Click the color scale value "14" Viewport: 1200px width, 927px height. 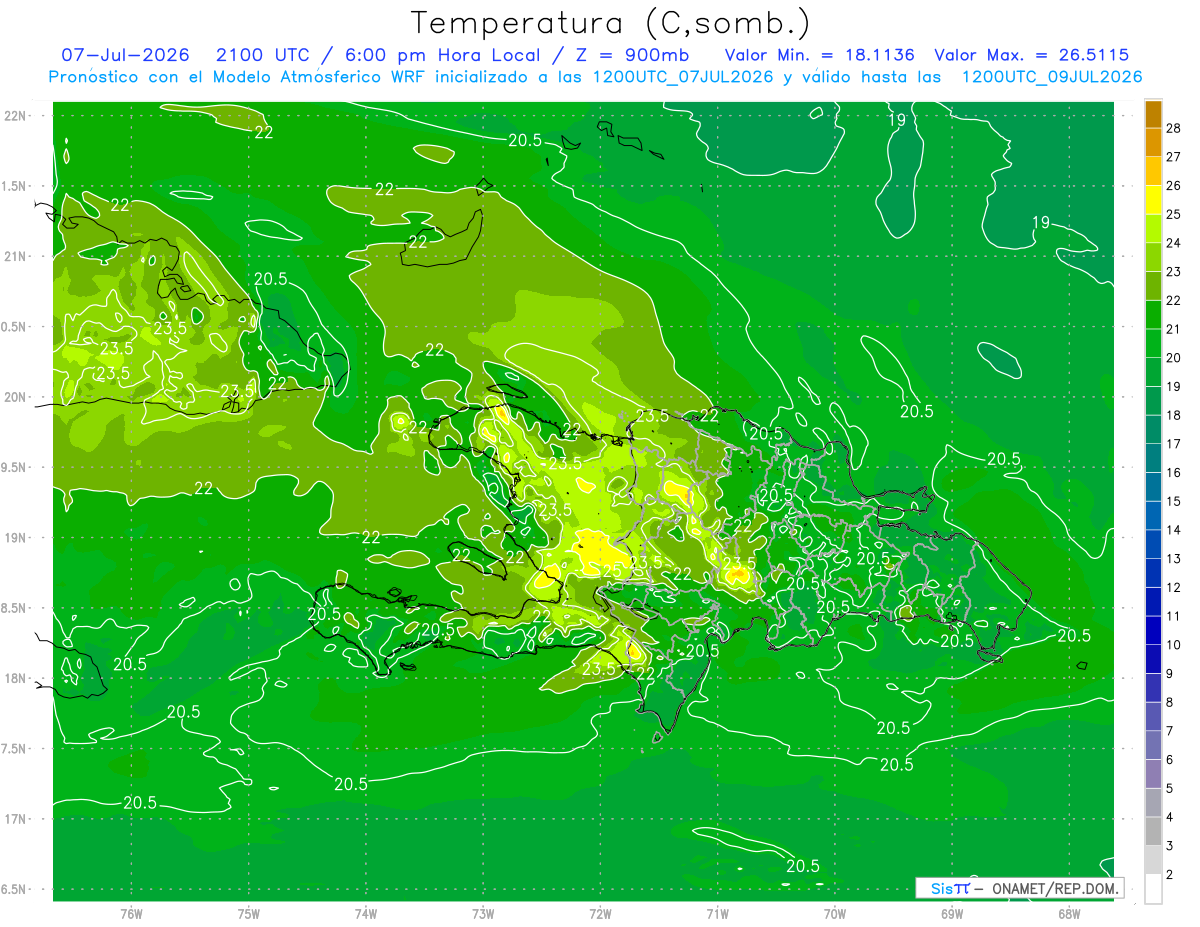[1173, 530]
